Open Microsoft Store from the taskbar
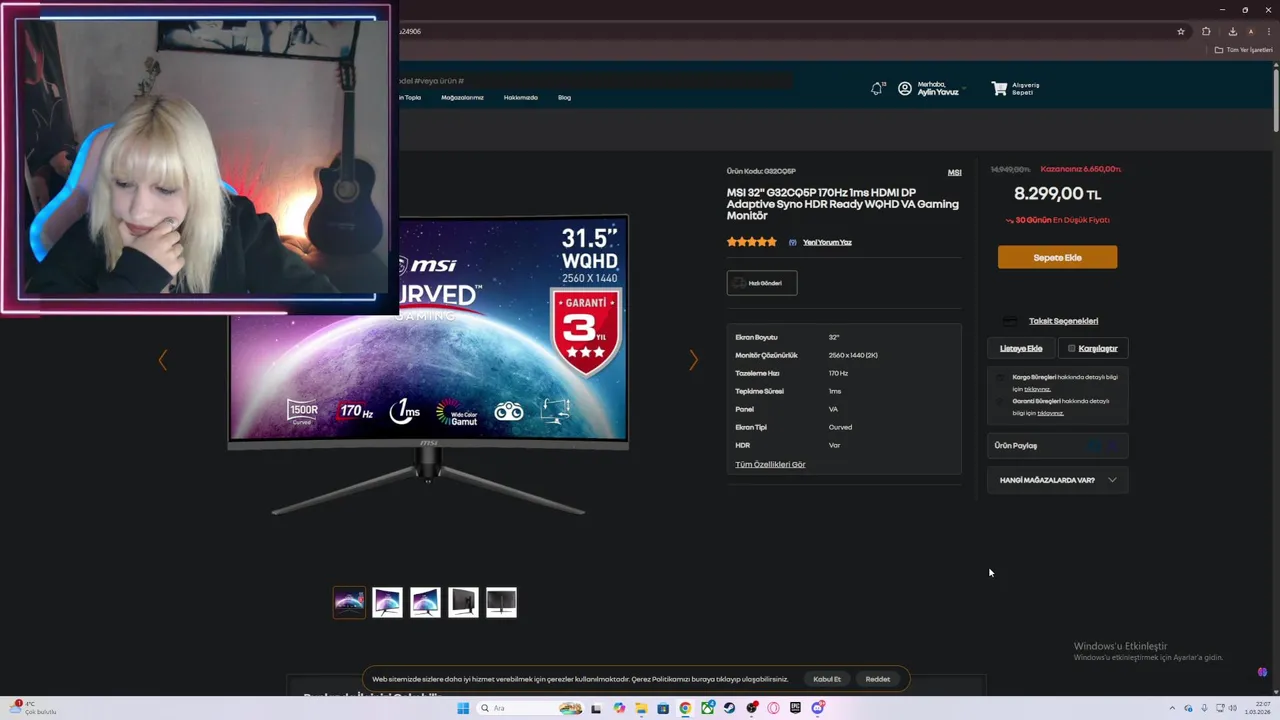Viewport: 1280px width, 720px height. coord(663,708)
